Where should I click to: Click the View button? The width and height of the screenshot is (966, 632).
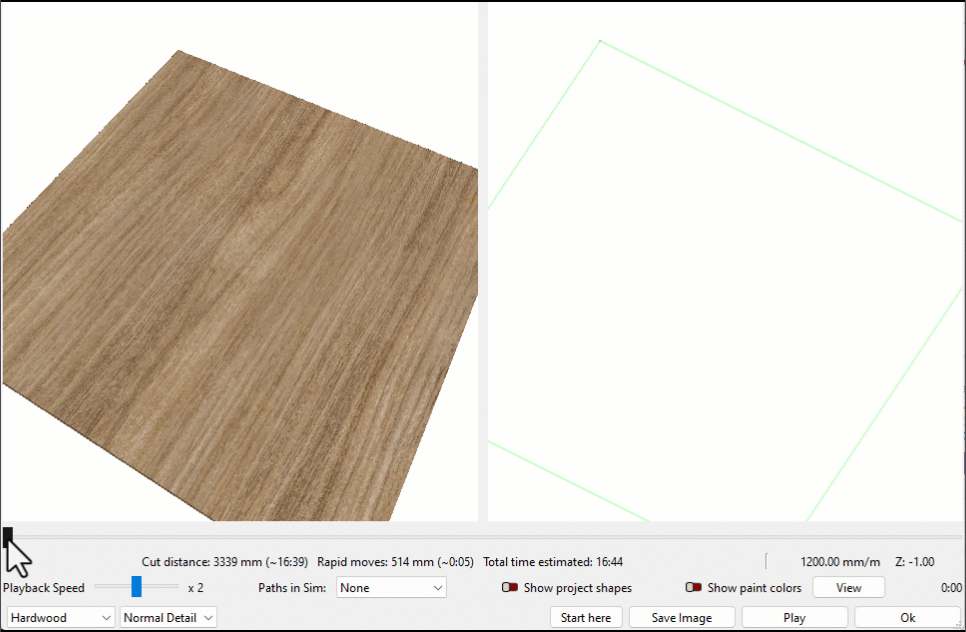(848, 588)
